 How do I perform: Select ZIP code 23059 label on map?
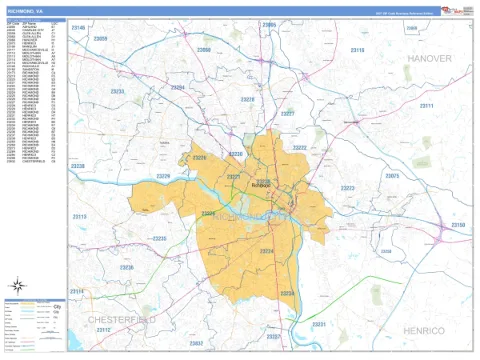100,39
